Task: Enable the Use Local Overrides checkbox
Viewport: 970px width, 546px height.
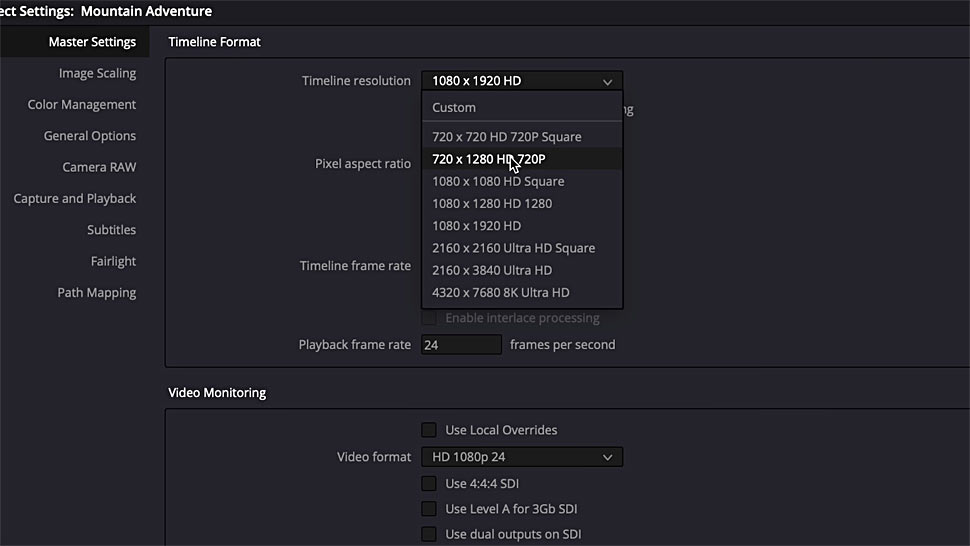Action: (x=429, y=430)
